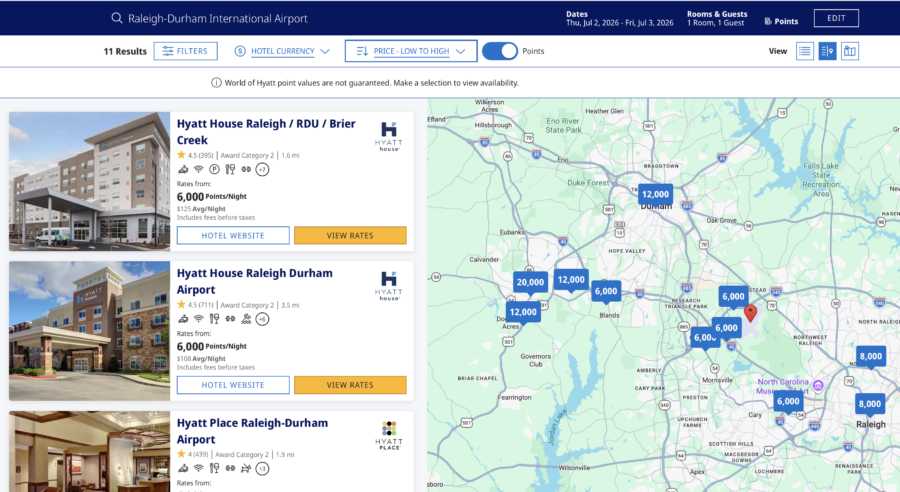Toggle the Points switch off

500,51
